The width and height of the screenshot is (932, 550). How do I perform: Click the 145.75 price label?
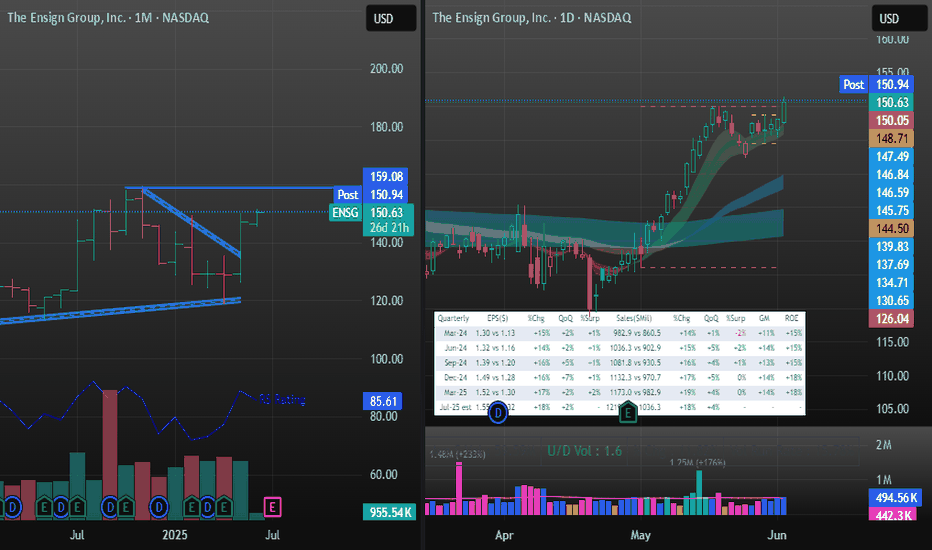coord(892,210)
